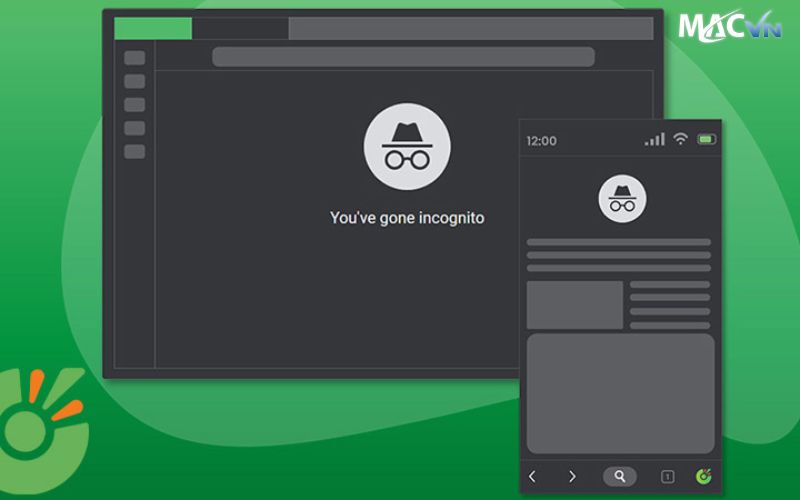Tap the back arrow in mobile navigation
Viewport: 800px width, 500px height.
click(x=532, y=476)
